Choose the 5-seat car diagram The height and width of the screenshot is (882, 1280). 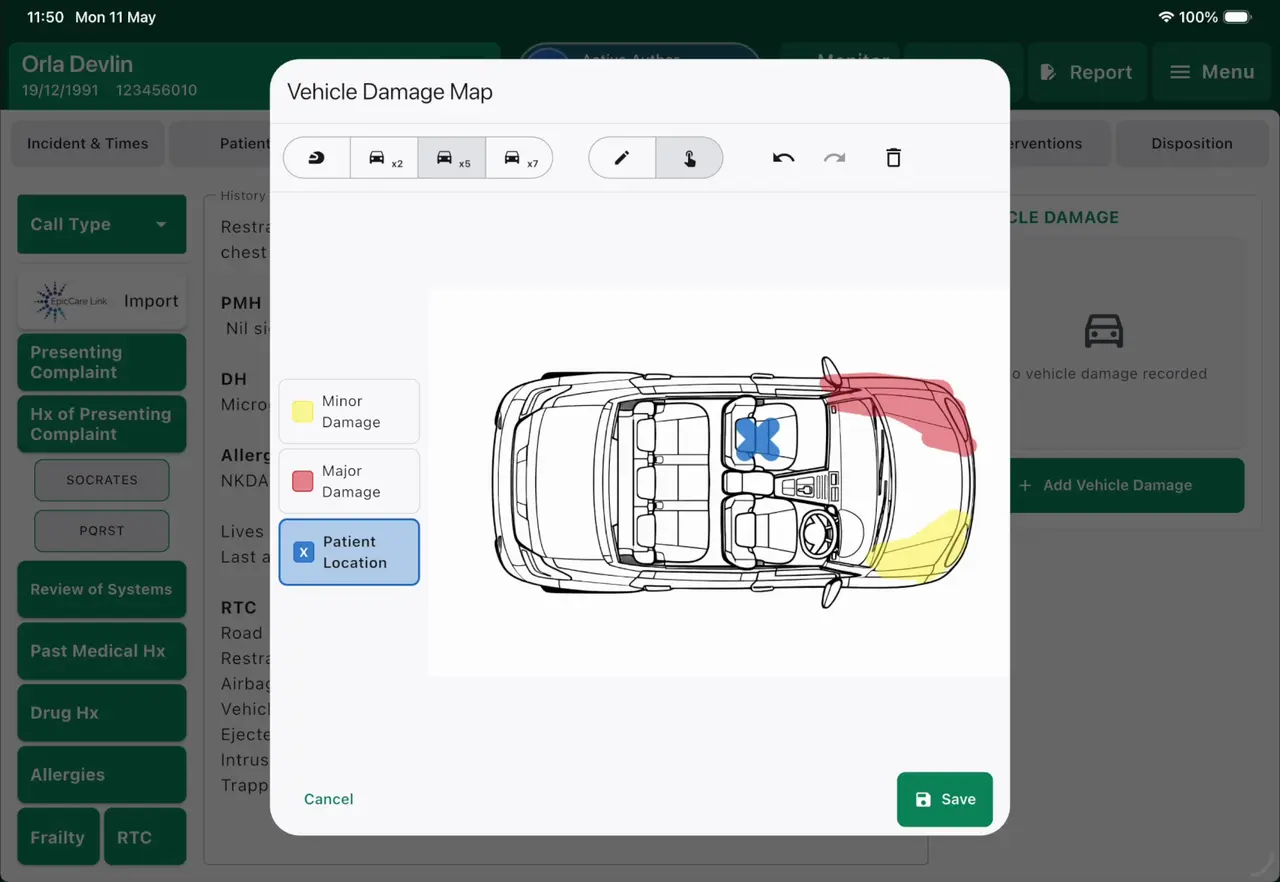(452, 158)
